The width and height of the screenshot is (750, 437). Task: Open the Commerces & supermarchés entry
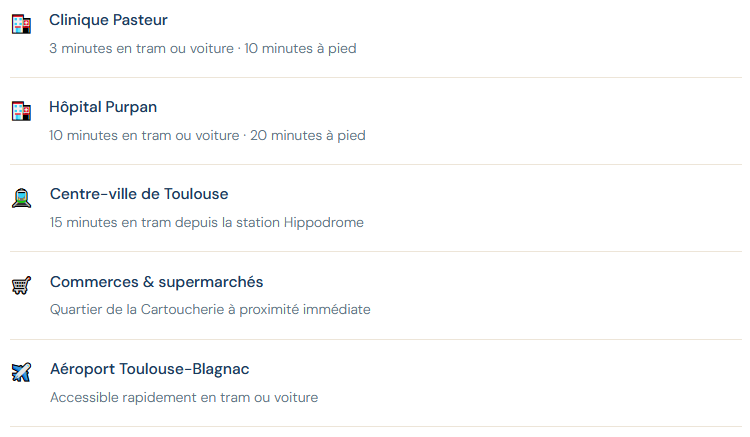tap(156, 282)
